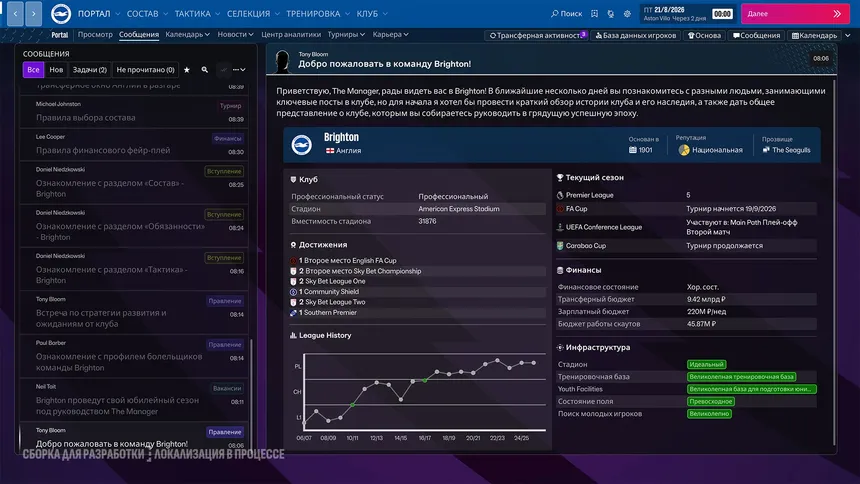Expand the ПОРТАЛ main menu
Image resolution: width=860 pixels, height=484 pixels.
pyautogui.click(x=99, y=14)
